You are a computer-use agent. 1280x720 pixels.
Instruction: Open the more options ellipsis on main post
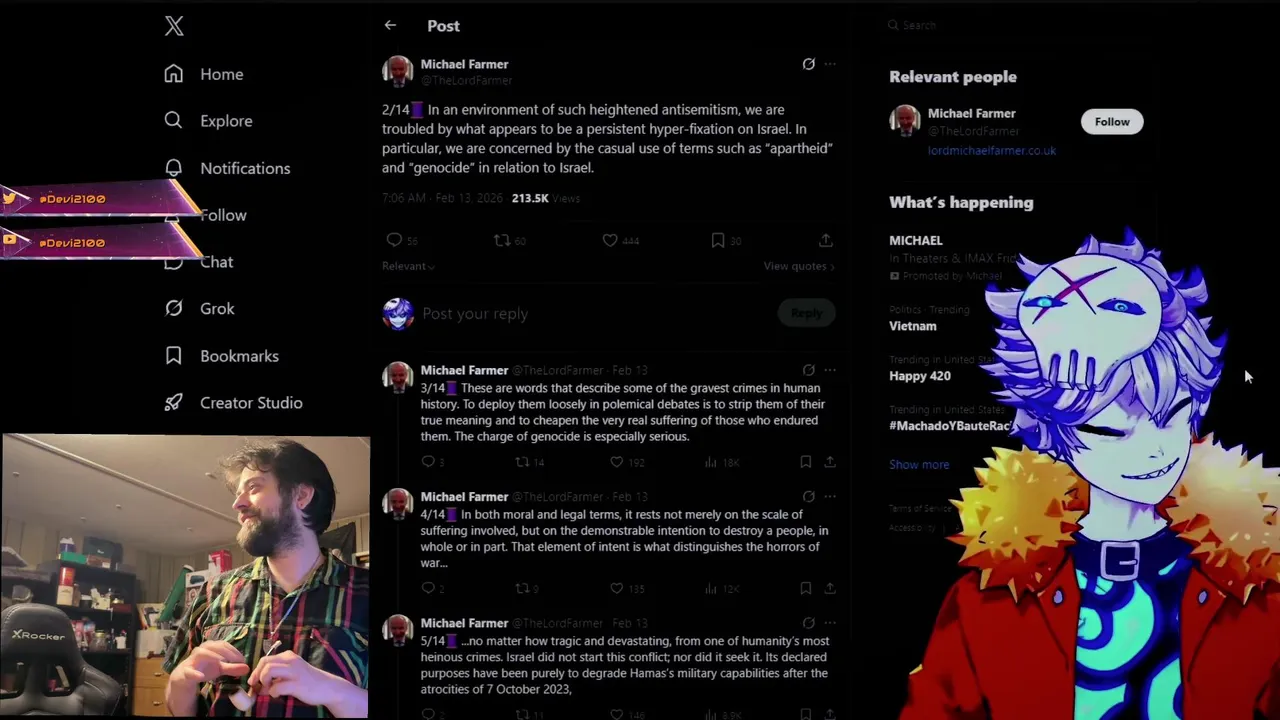click(830, 64)
